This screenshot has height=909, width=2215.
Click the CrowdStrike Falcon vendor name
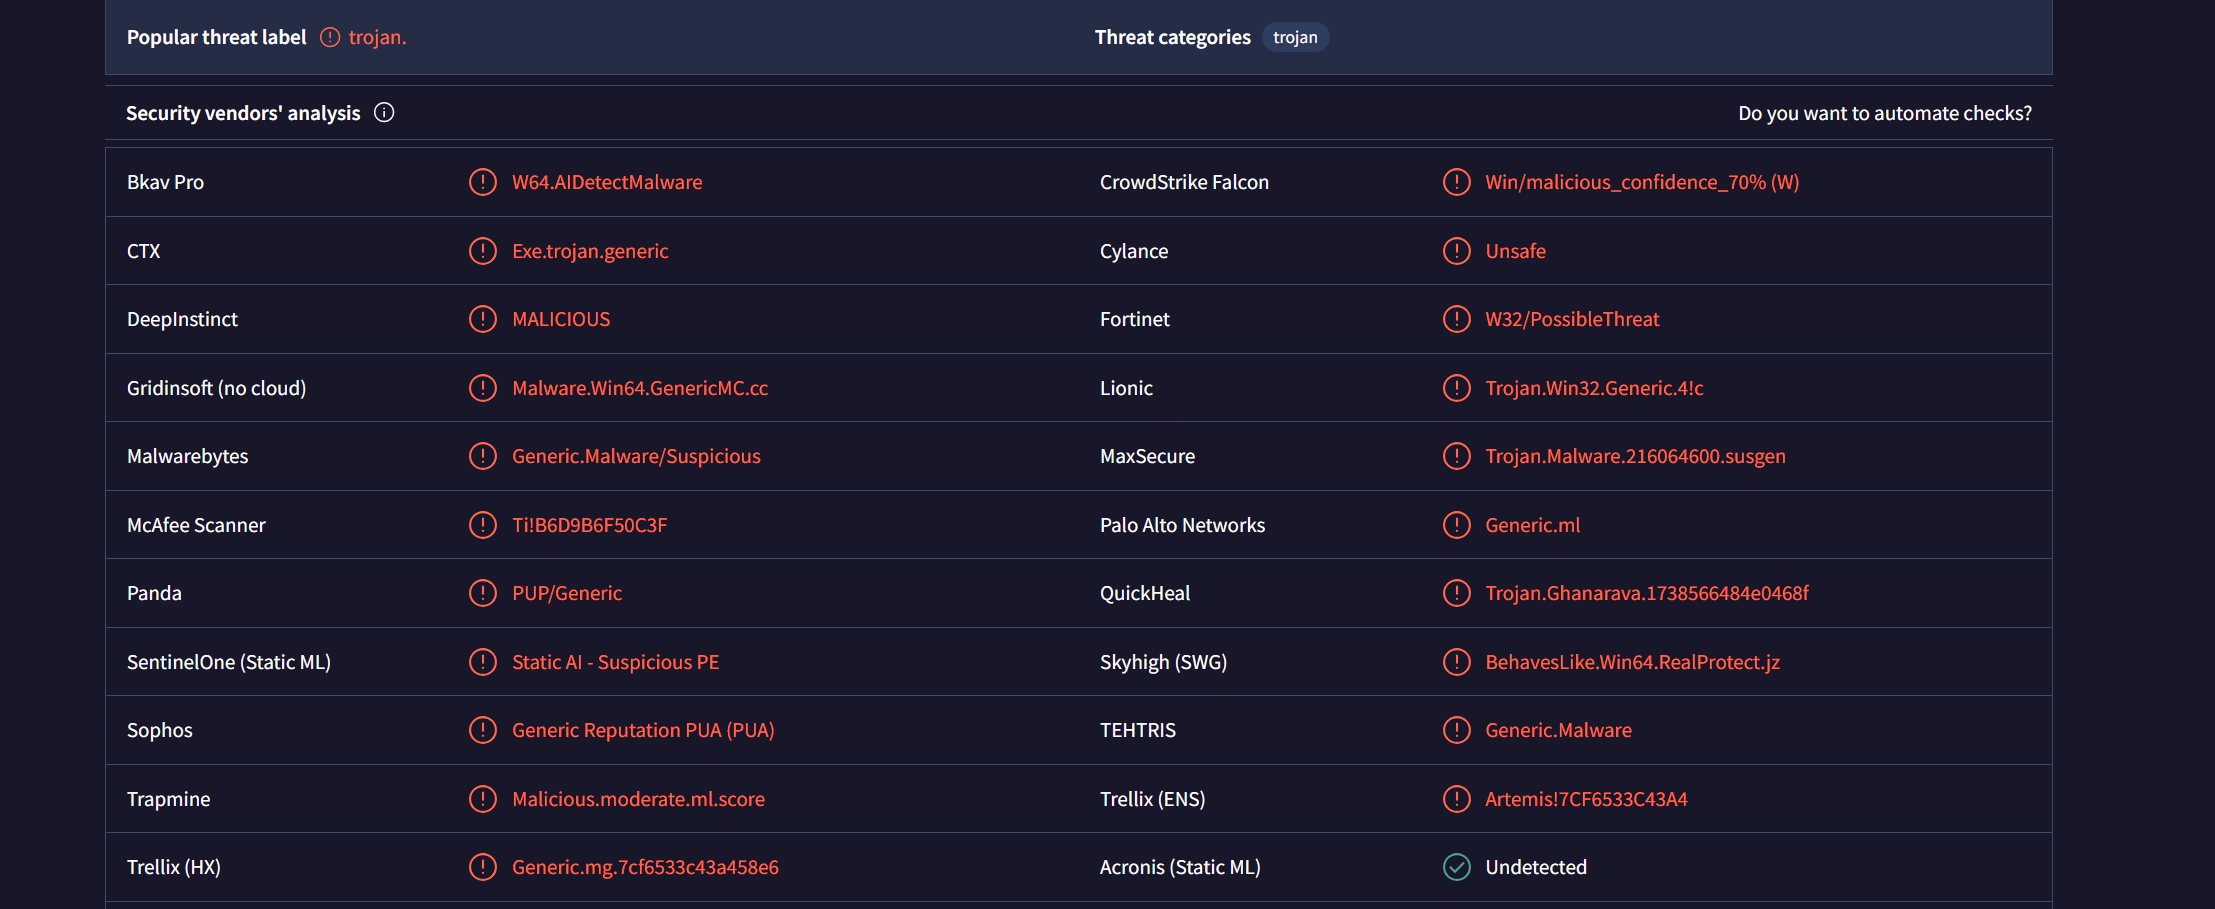click(1184, 182)
